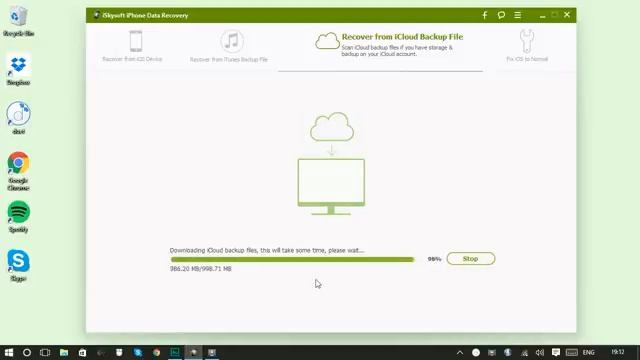Screen dimensions: 640x360
Task: Open Chrome from the taskbar
Action: [x=156, y=352]
